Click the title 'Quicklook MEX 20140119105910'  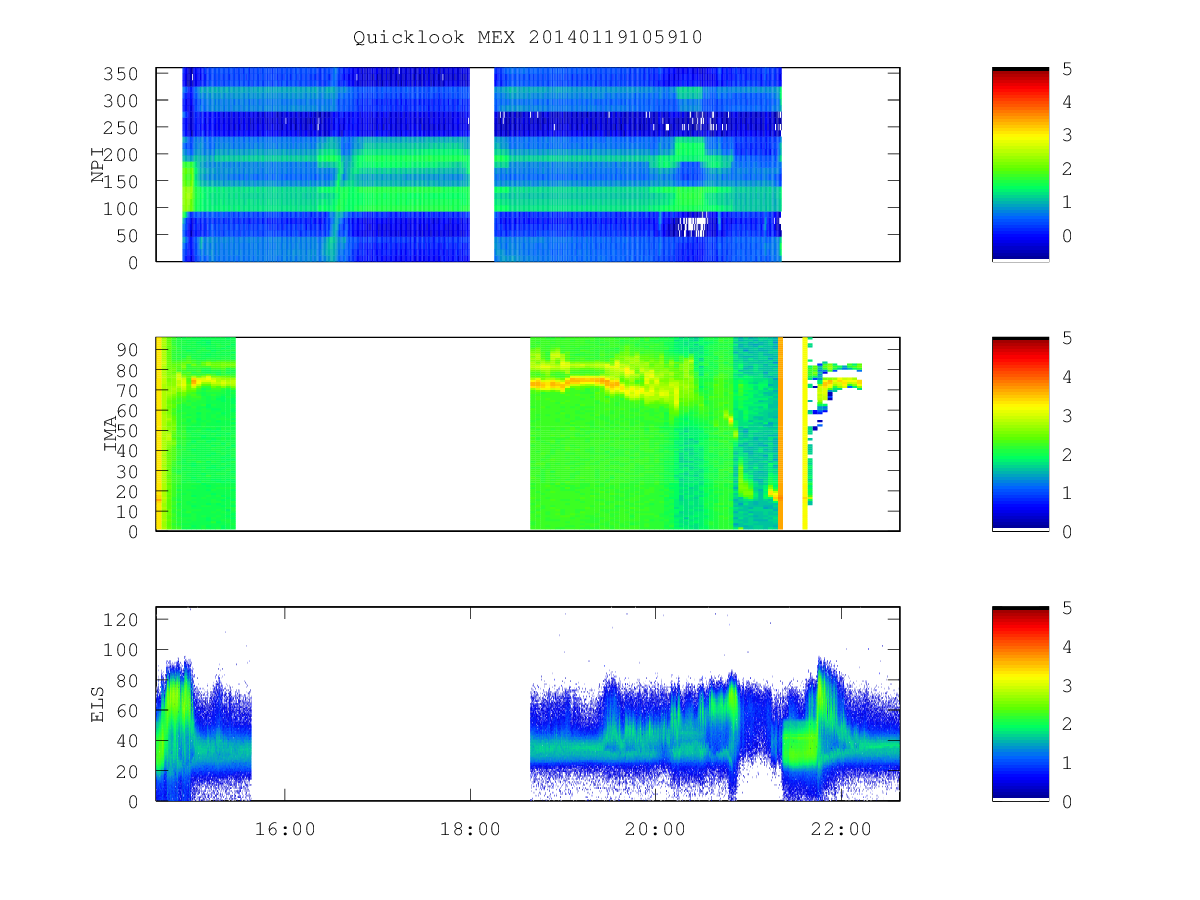[528, 38]
